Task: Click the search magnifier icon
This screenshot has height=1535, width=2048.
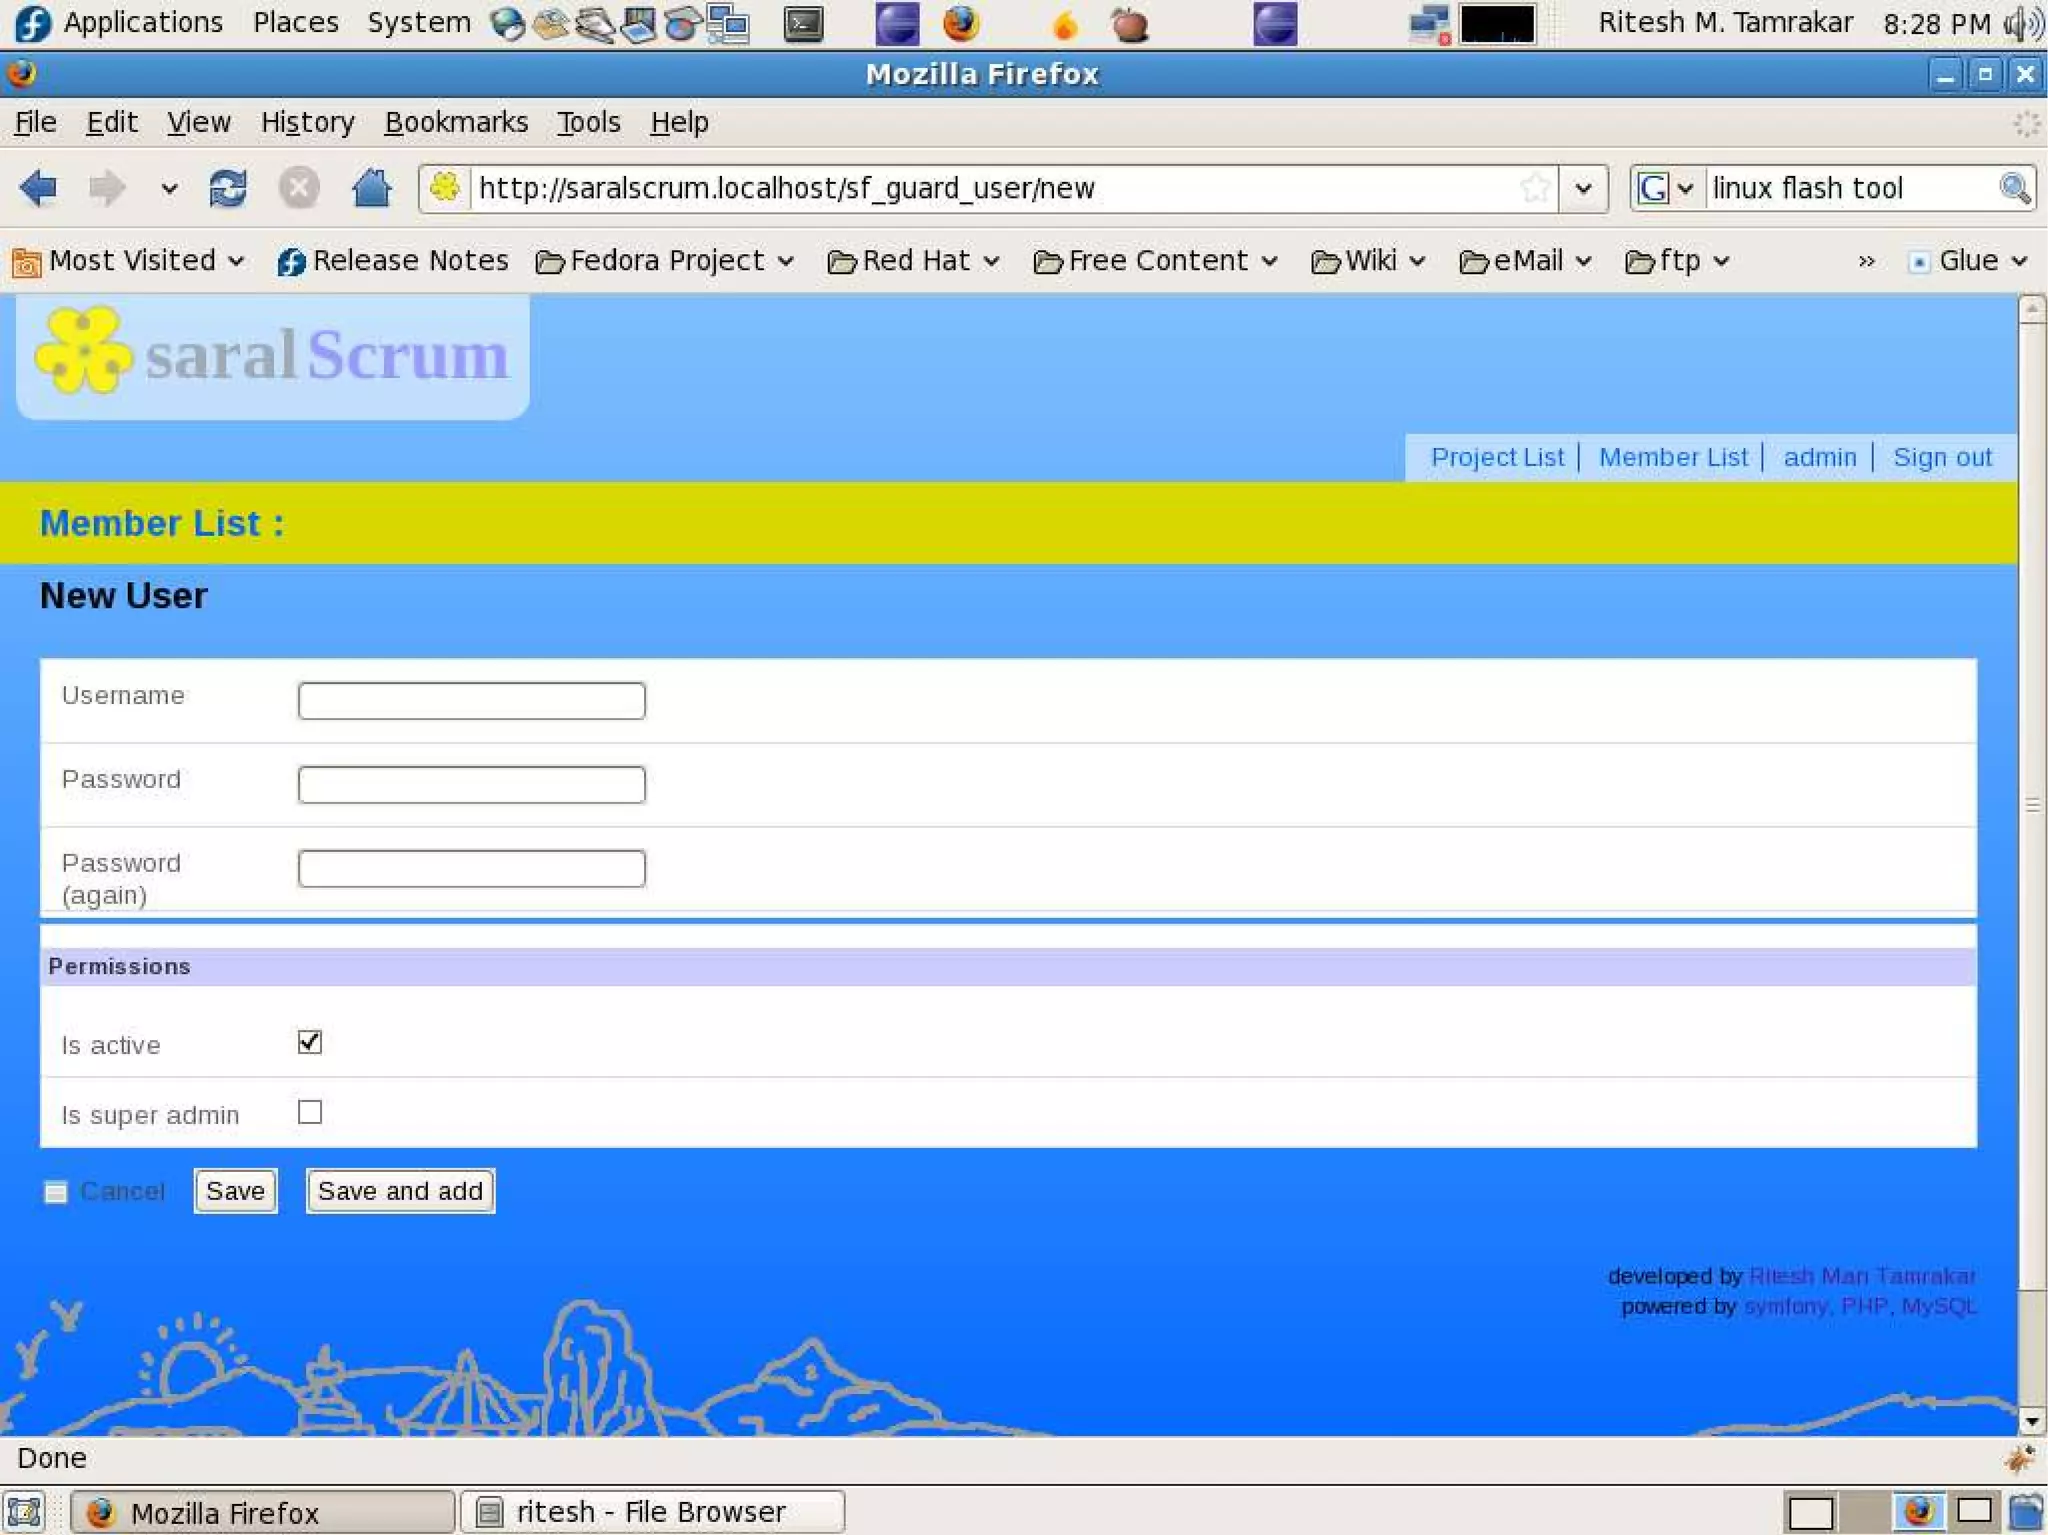Action: pyautogui.click(x=2014, y=188)
